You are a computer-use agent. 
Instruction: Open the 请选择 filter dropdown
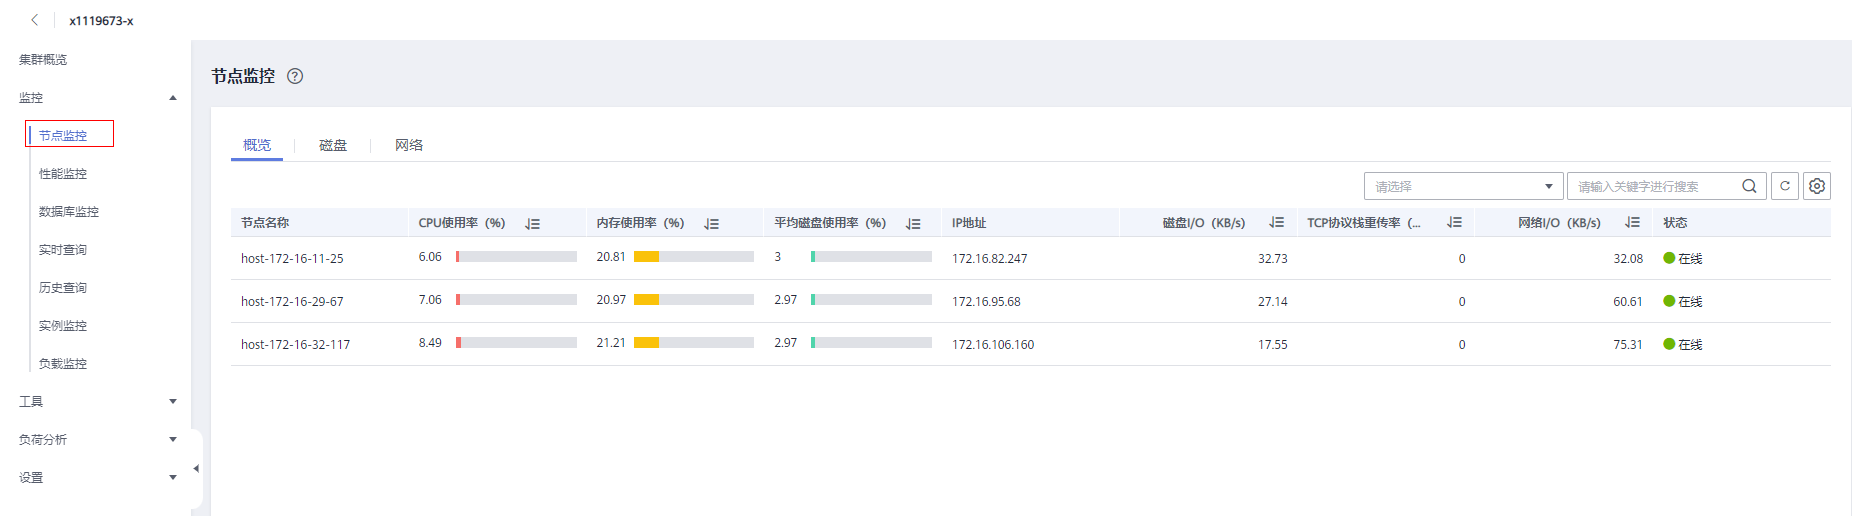point(1463,186)
